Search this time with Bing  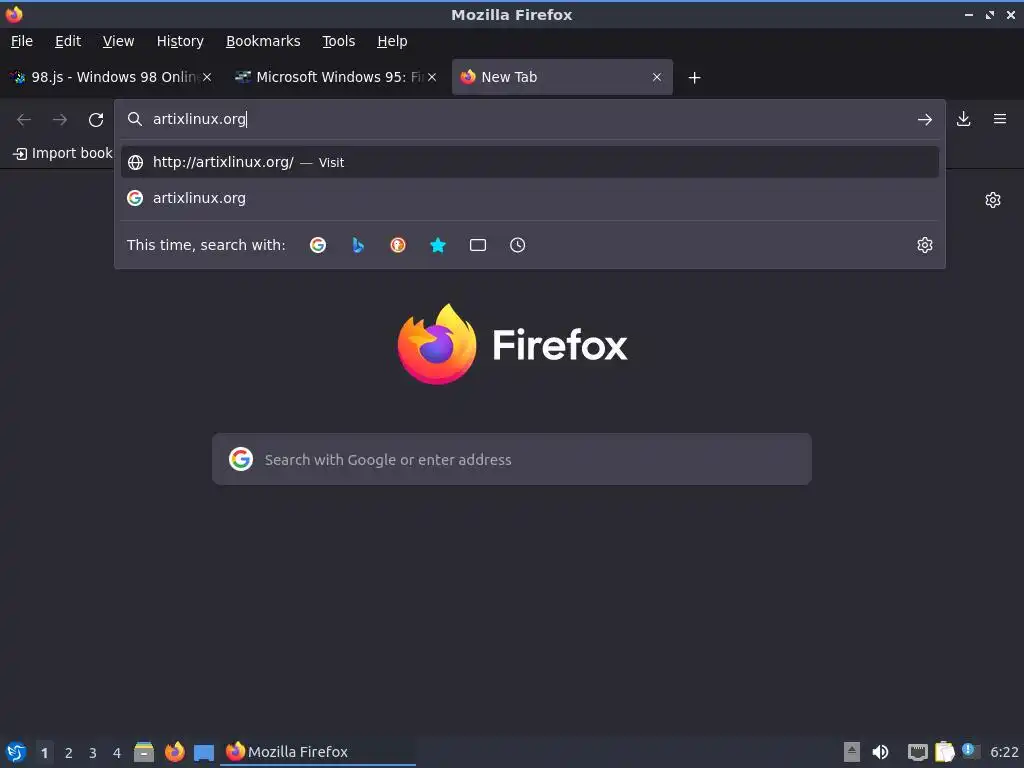(x=358, y=245)
